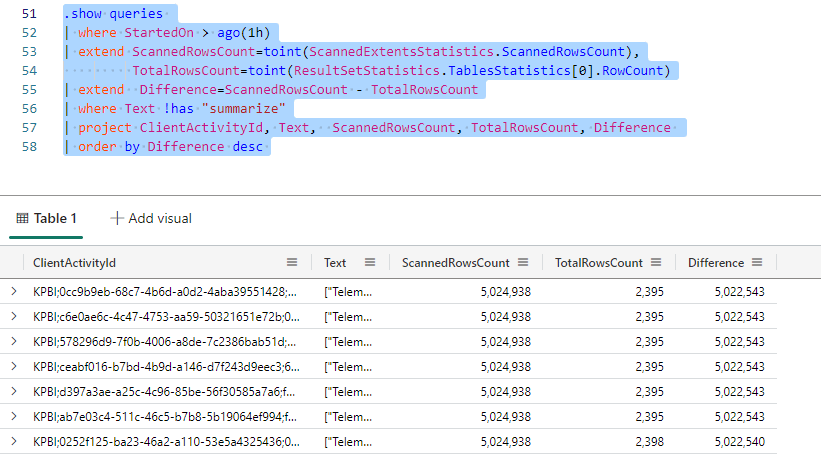Expand row KPBI;0cc9b9eb-68c7
The image size is (821, 454).
(x=14, y=291)
